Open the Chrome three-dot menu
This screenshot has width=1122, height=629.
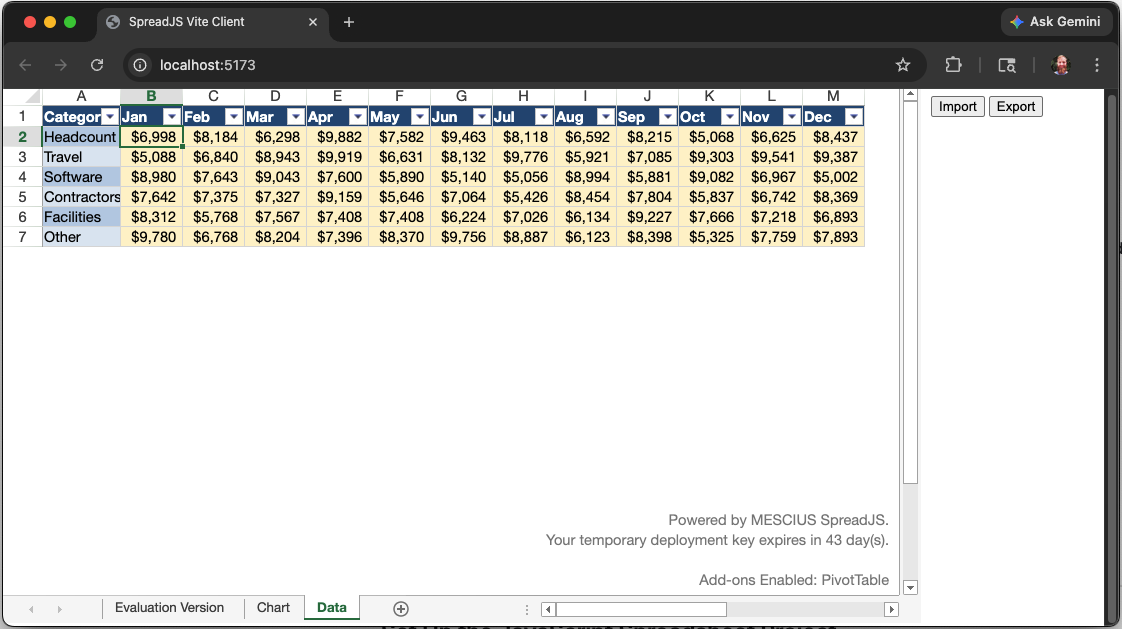click(x=1097, y=65)
